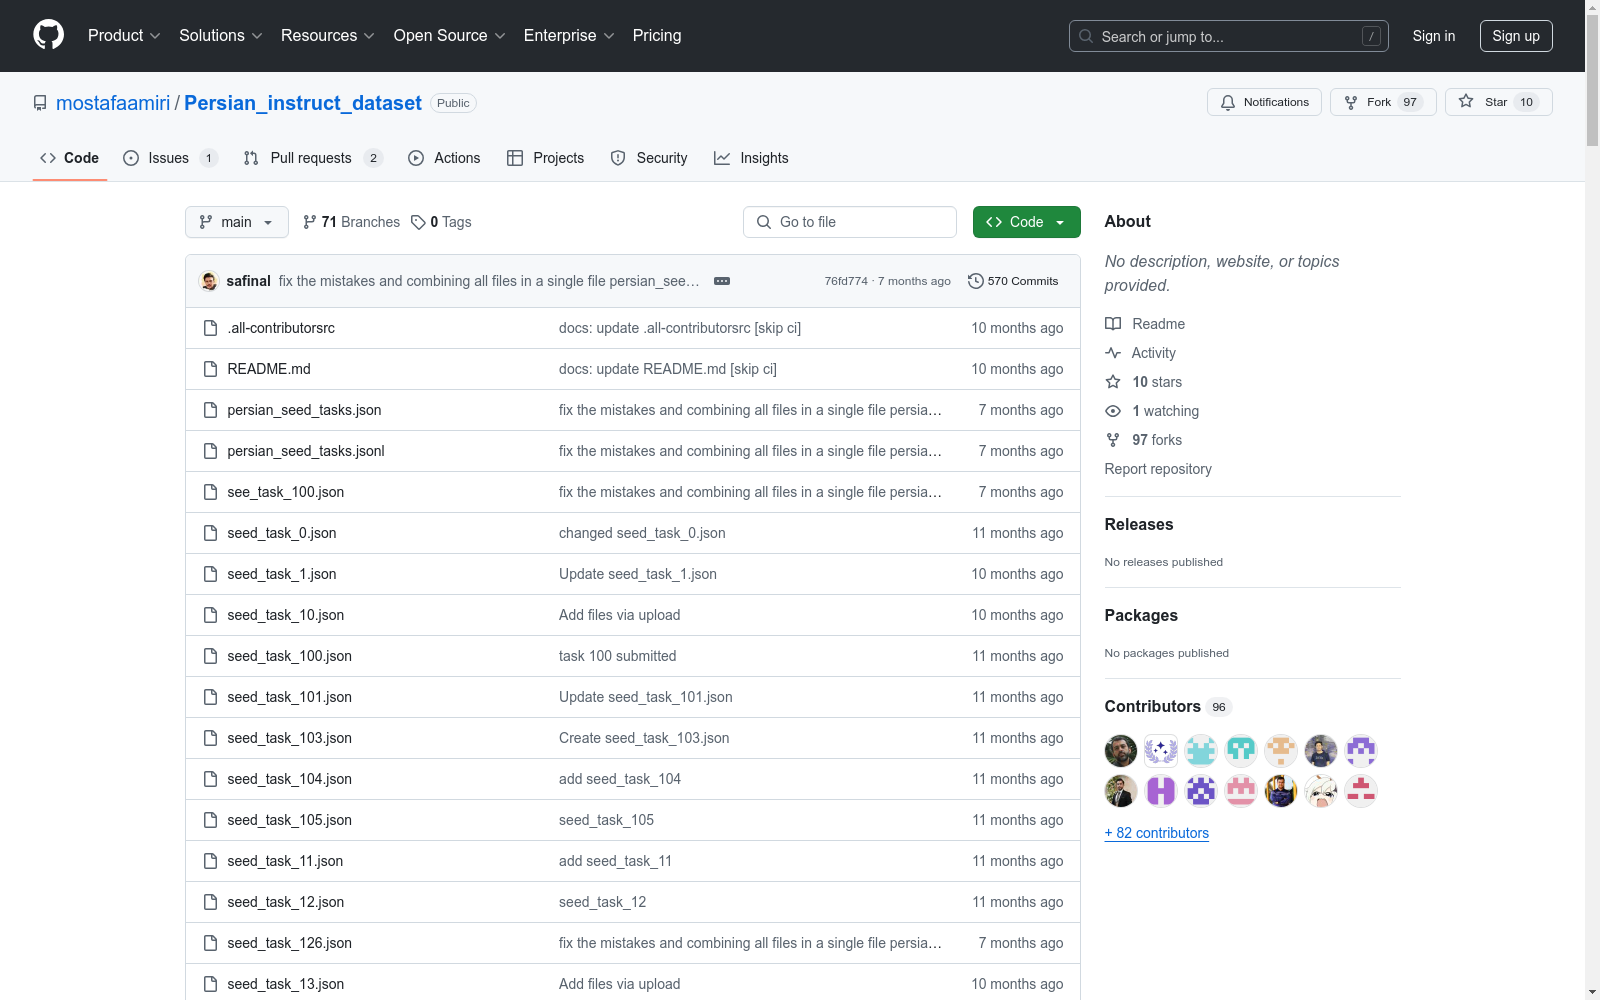Image resolution: width=1600 pixels, height=1000 pixels.
Task: Click the expand commit message ellipsis icon
Action: pos(722,281)
